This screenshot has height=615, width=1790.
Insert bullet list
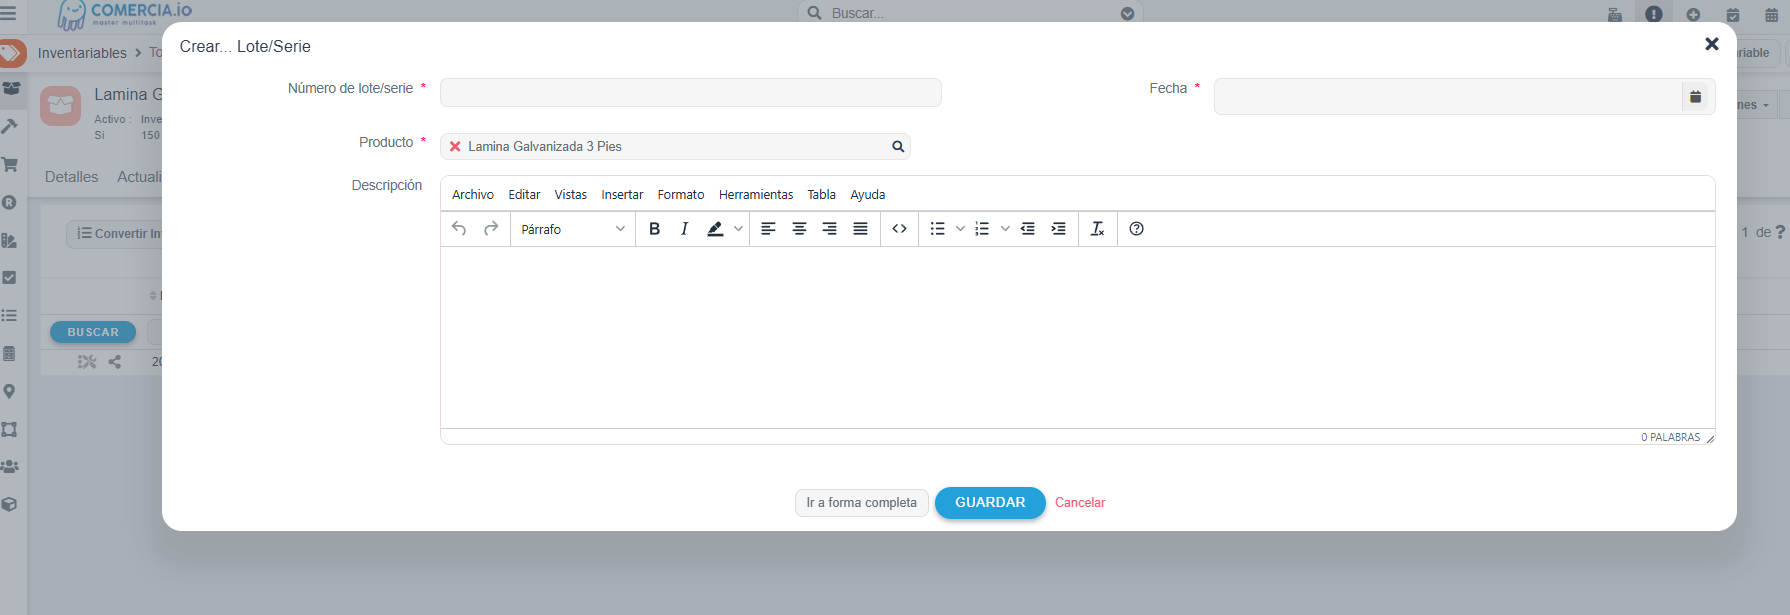click(937, 229)
